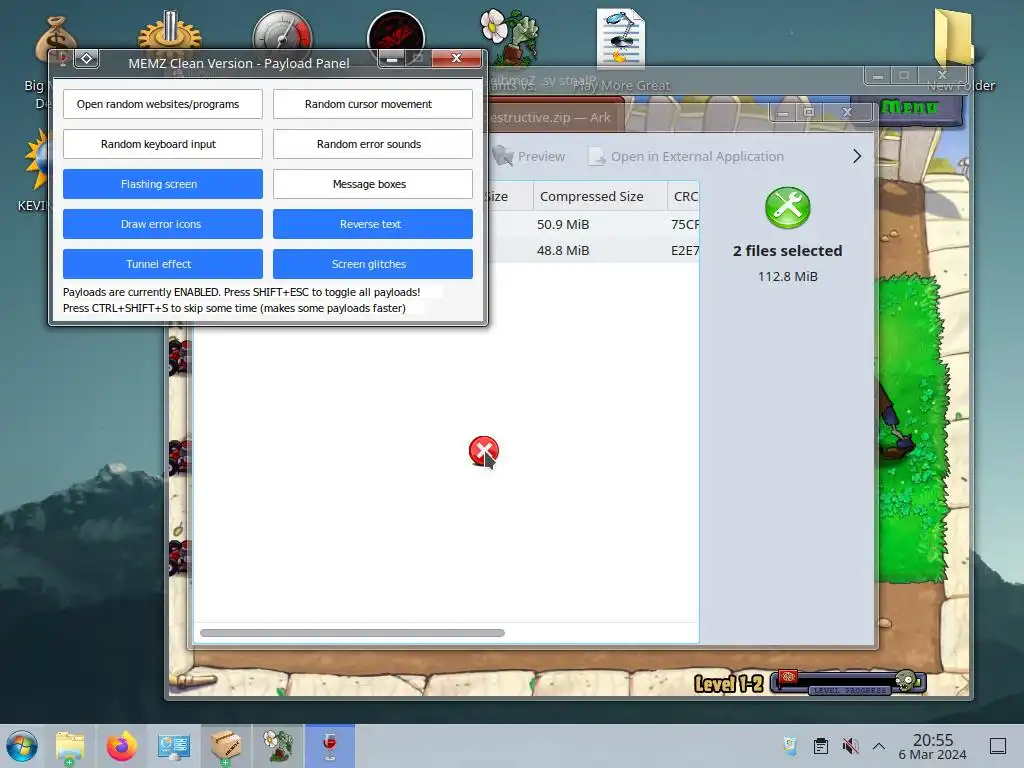Screen dimensions: 1024x768
Task: Open the Plants vs. Zombies desktop icon
Action: 511,36
